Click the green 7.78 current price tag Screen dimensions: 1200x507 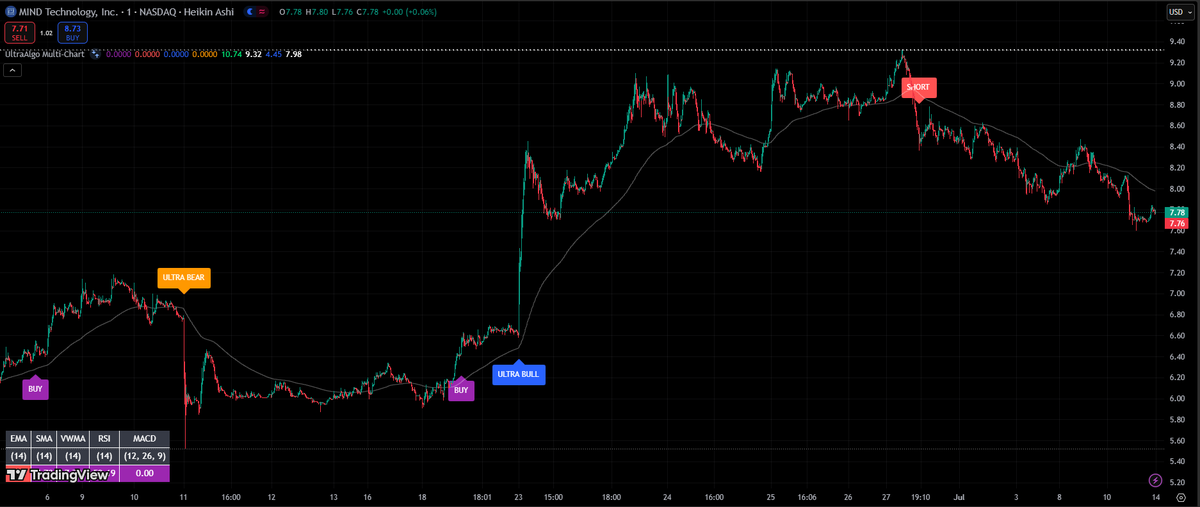(1177, 212)
